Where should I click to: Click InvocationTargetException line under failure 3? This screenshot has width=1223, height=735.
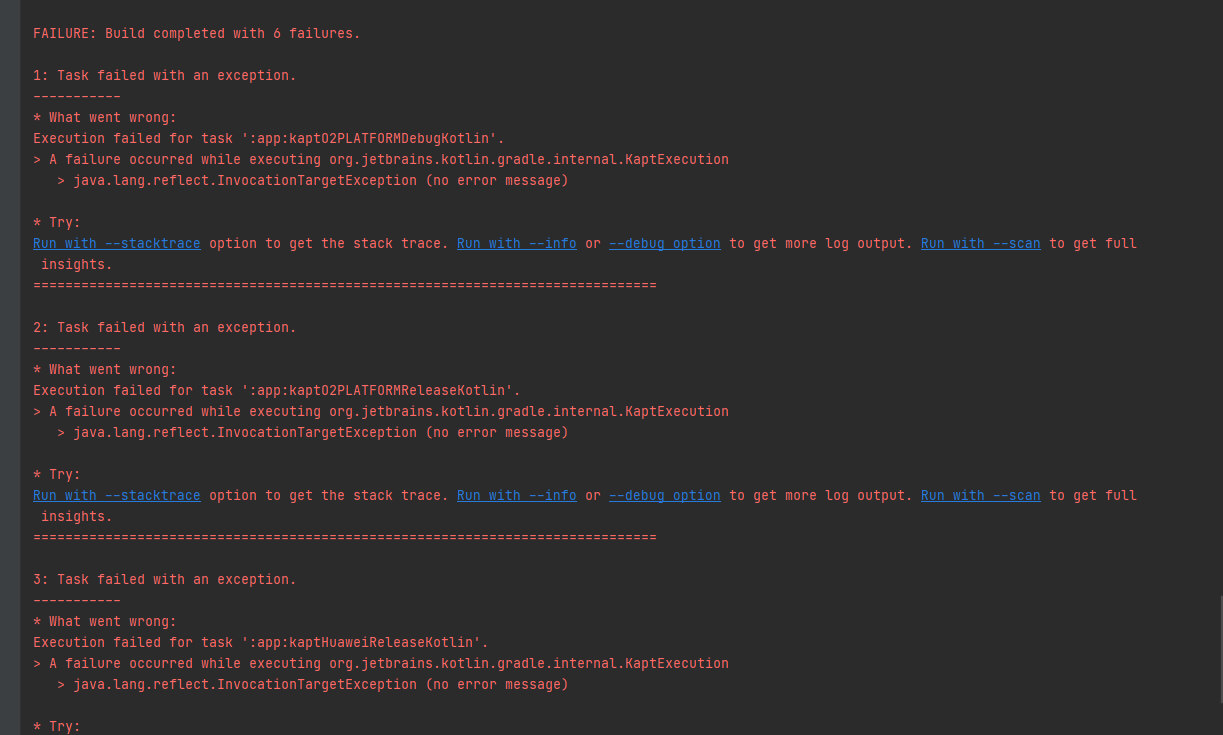312,685
